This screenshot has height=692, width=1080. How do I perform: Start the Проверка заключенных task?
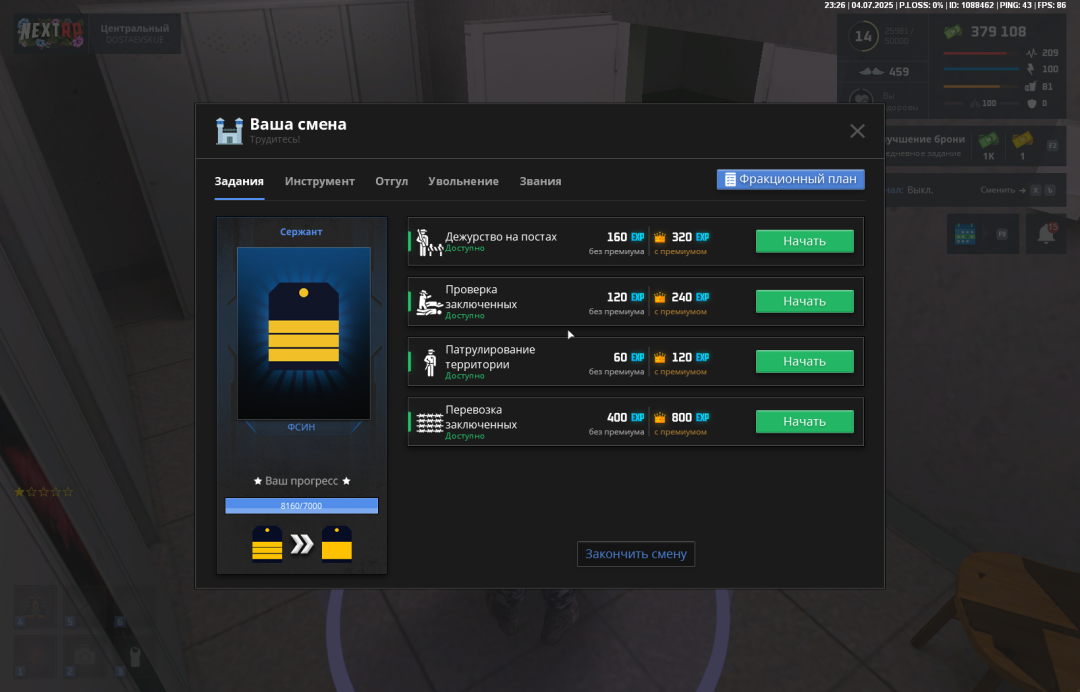[804, 301]
